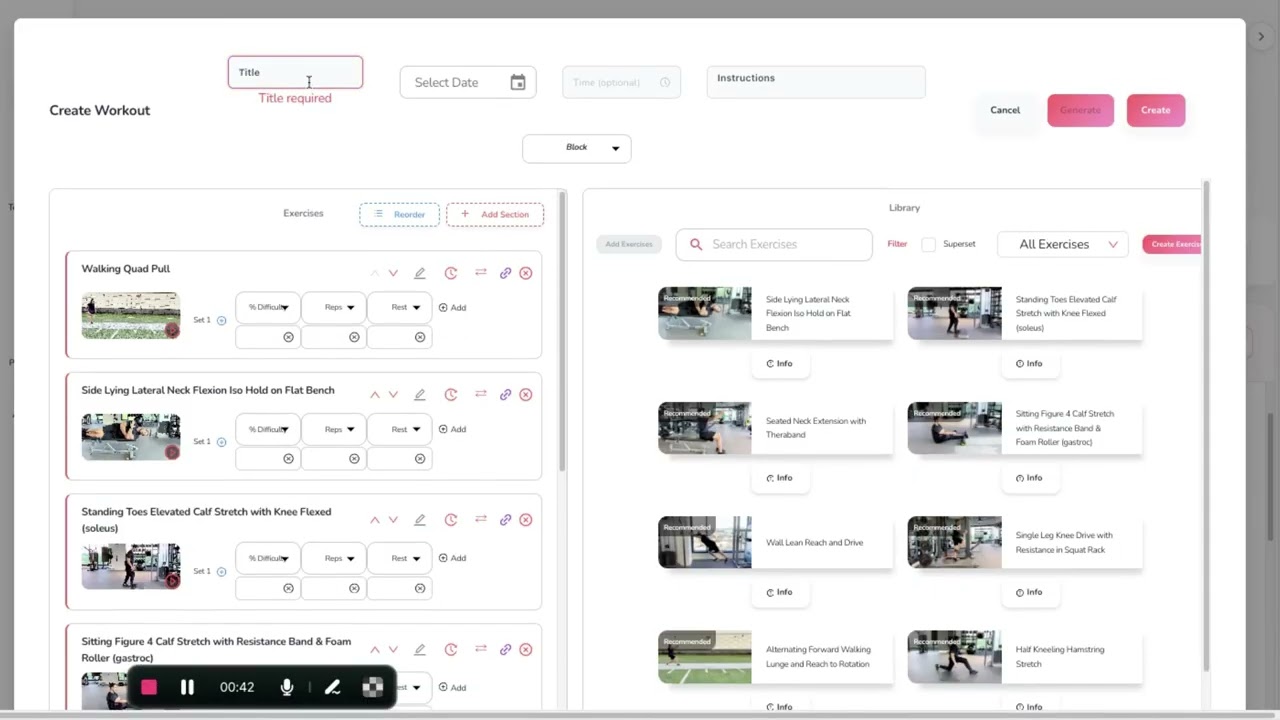
Task: Open Reps dropdown for Walking Quad Pull
Action: [x=334, y=308]
